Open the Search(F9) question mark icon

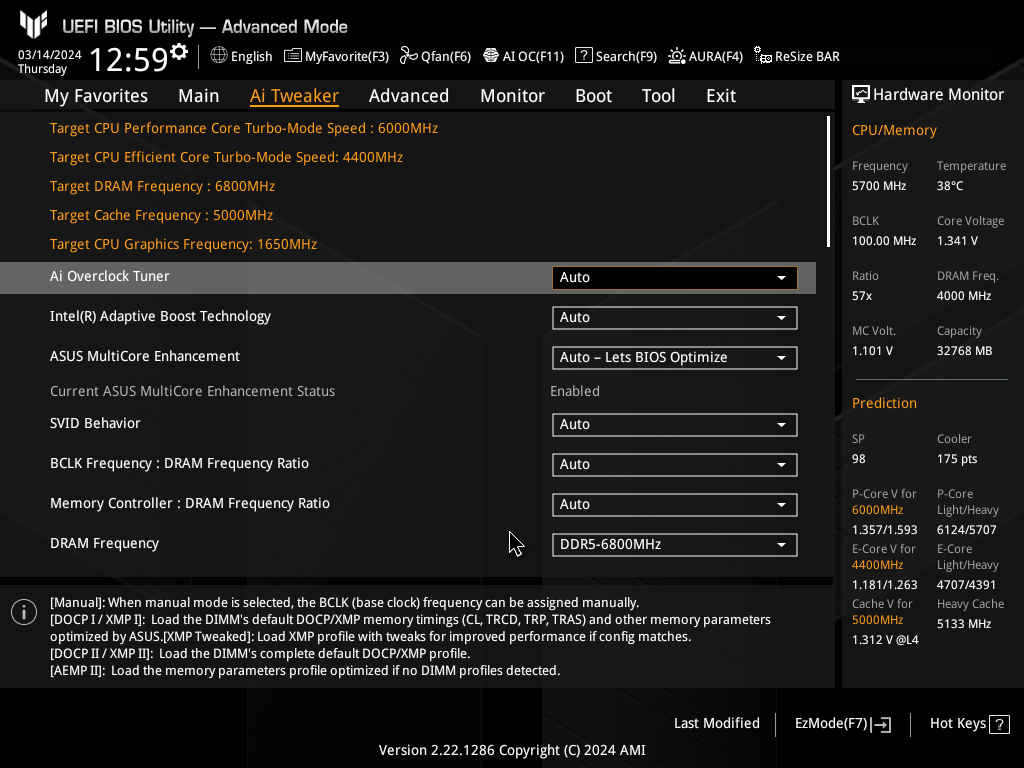click(x=583, y=56)
